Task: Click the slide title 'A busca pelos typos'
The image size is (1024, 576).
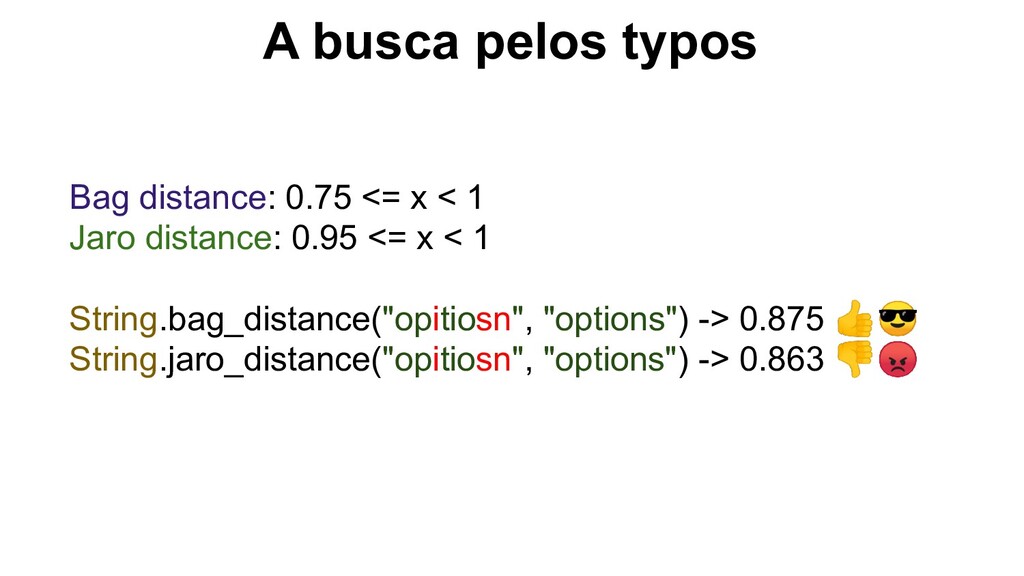Action: [x=509, y=42]
